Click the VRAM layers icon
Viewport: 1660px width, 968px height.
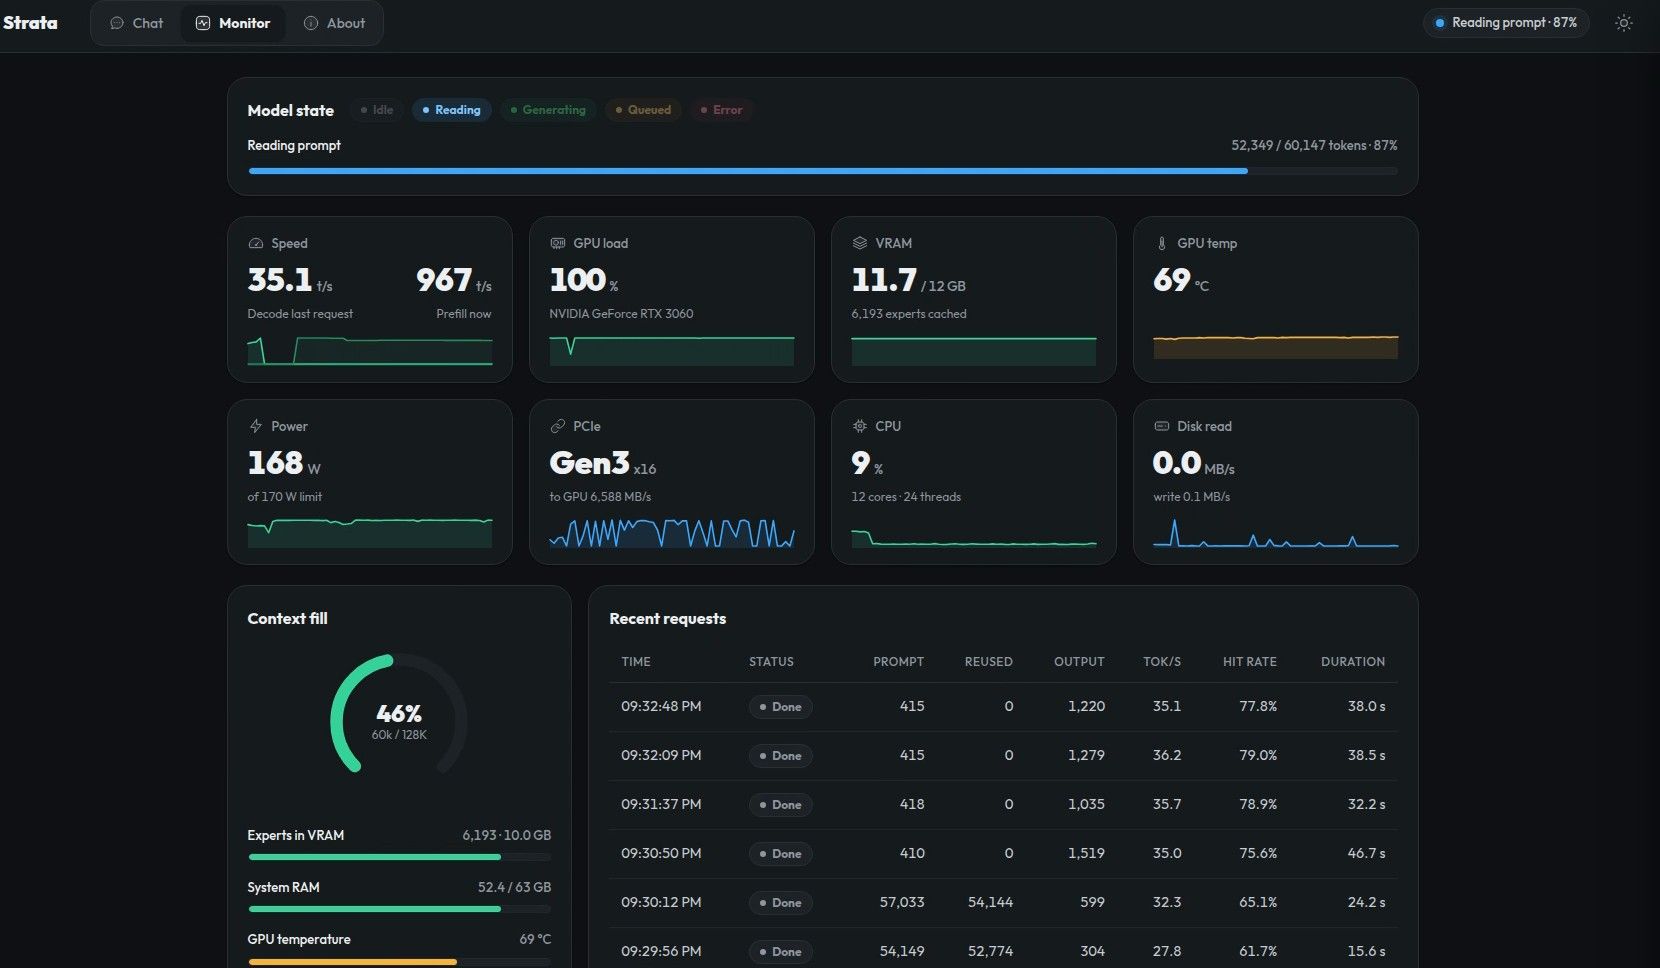[860, 243]
